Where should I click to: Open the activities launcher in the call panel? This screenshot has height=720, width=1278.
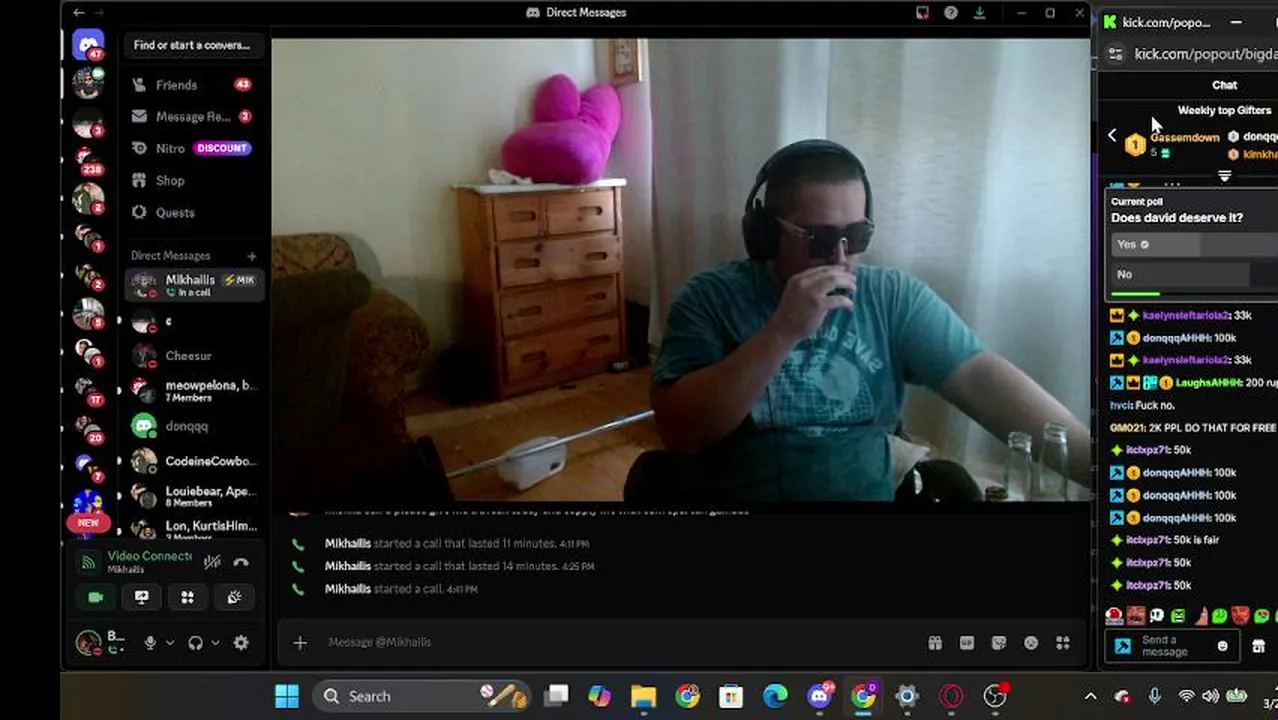(x=188, y=597)
